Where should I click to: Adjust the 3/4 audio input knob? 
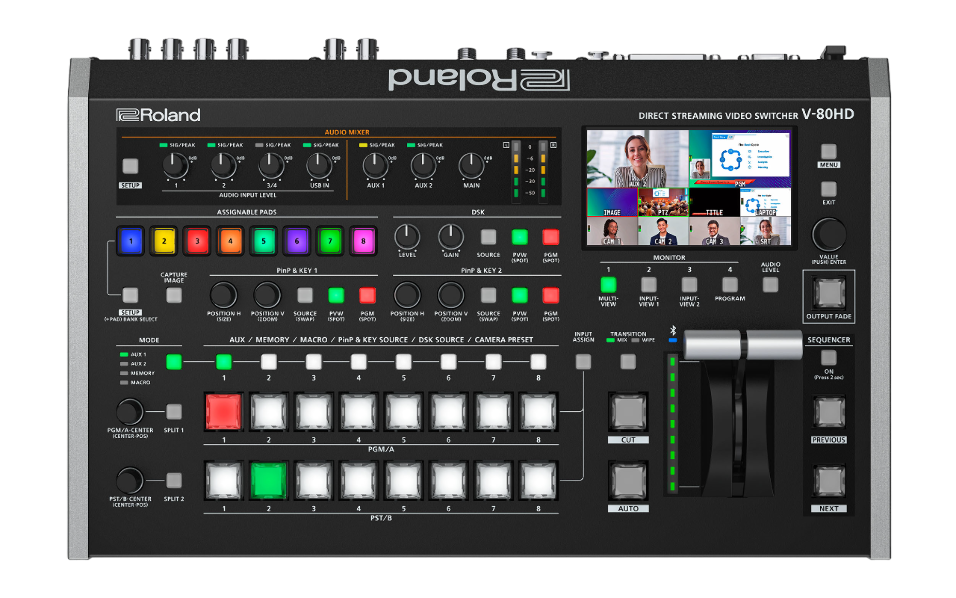[271, 165]
